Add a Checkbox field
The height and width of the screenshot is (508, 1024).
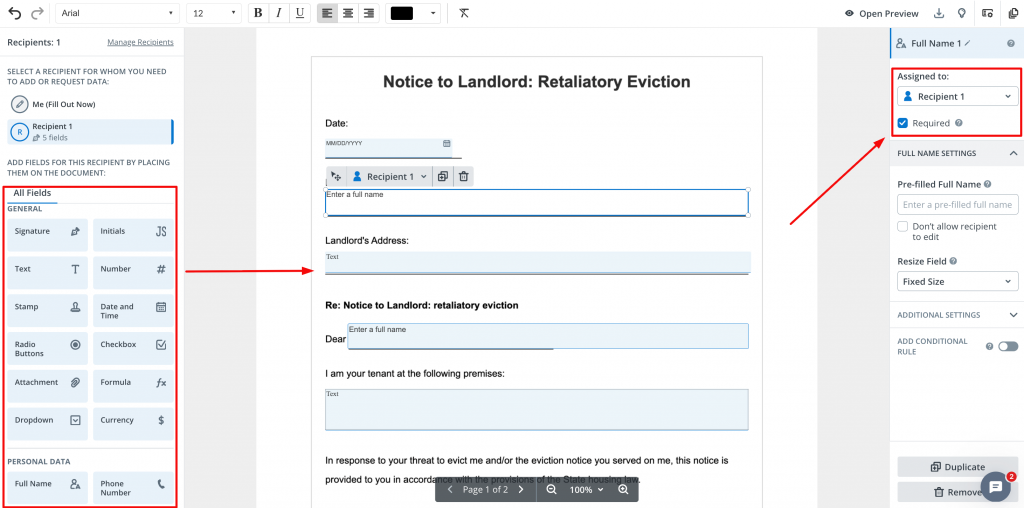[x=133, y=348]
